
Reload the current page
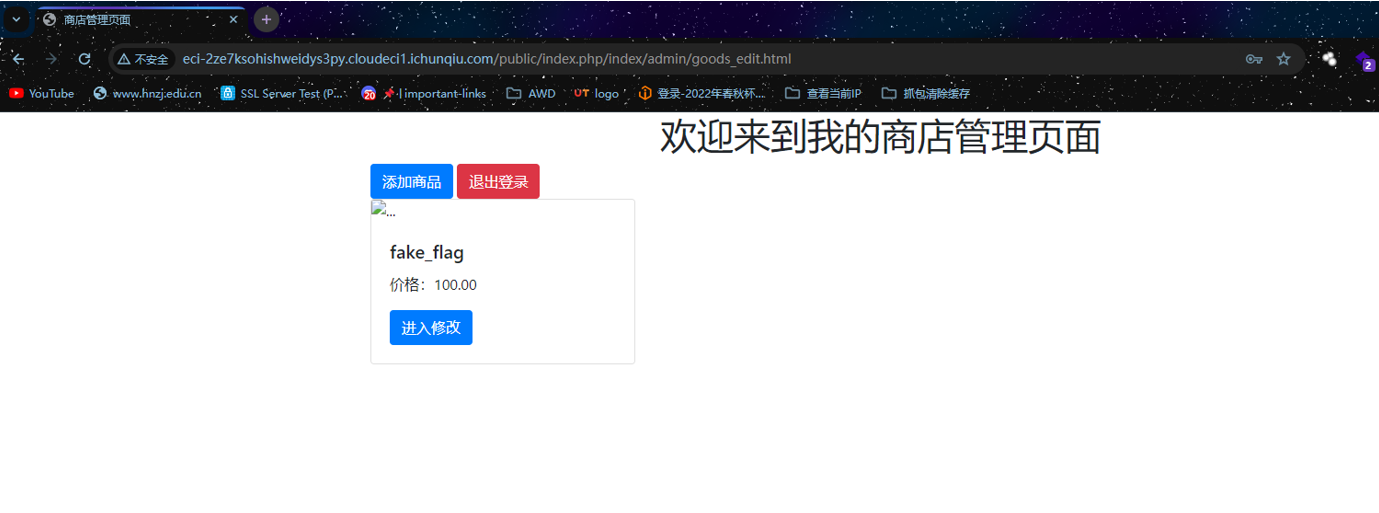(x=85, y=59)
